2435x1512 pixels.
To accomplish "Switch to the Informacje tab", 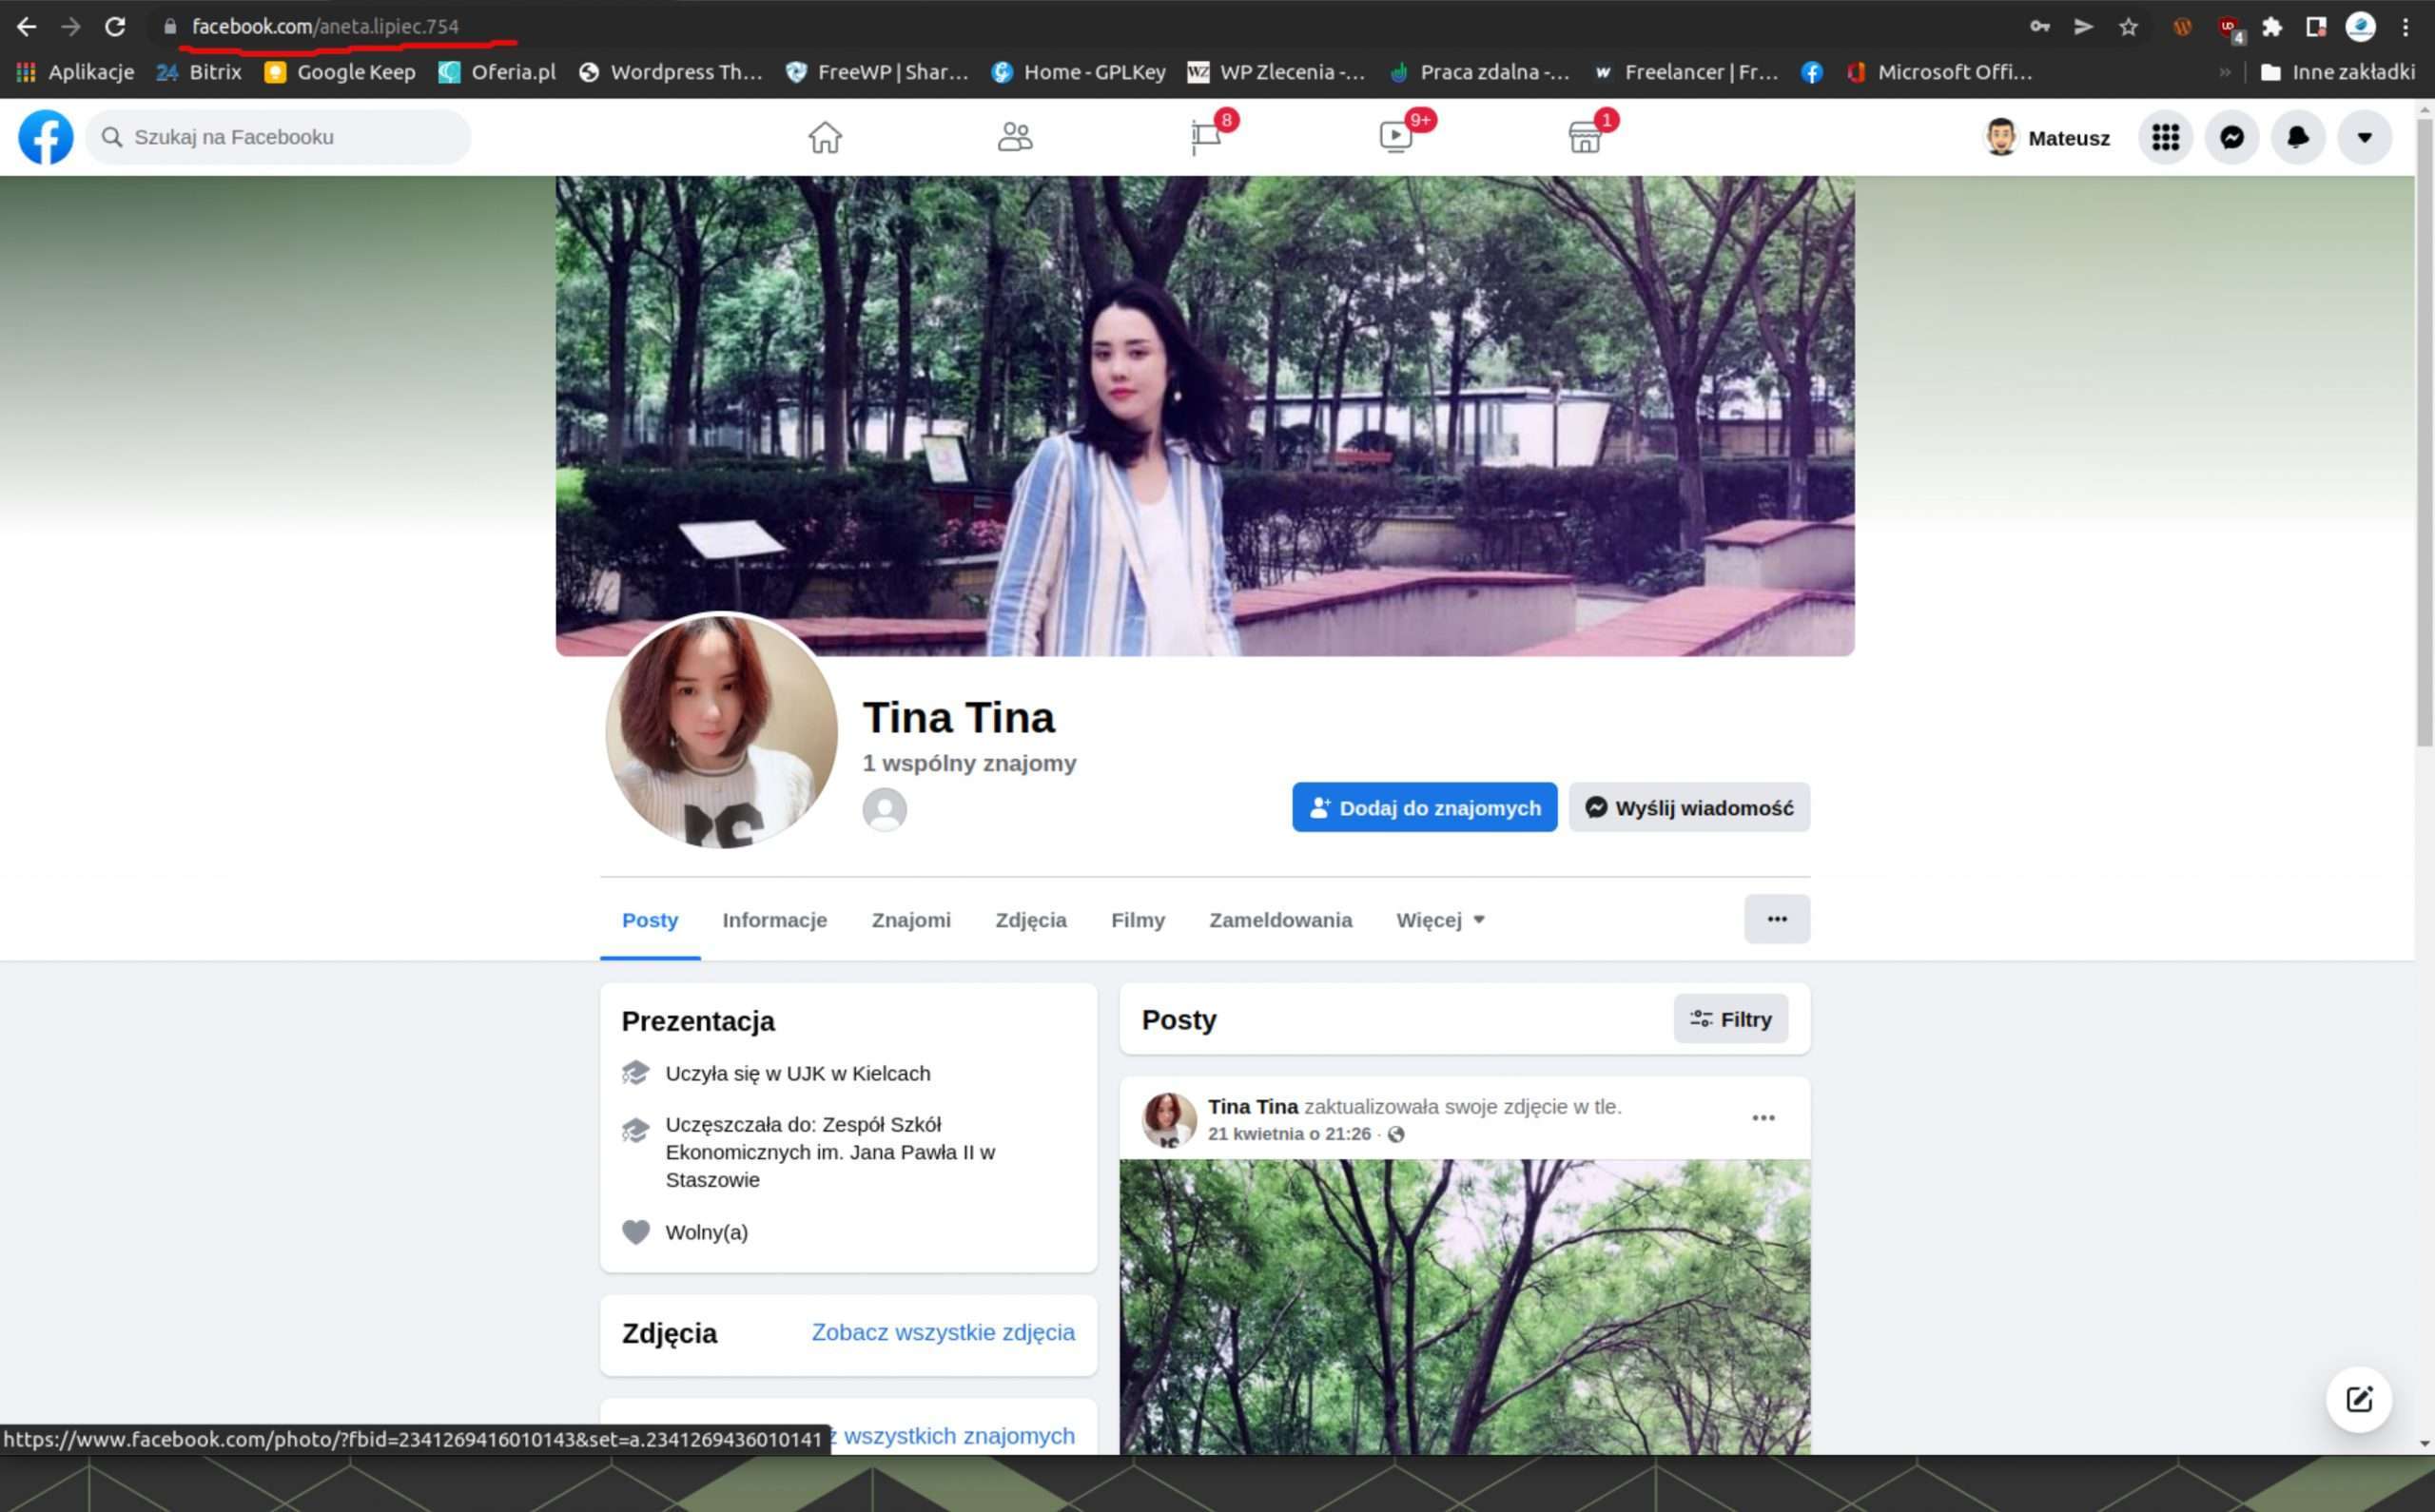I will (774, 920).
